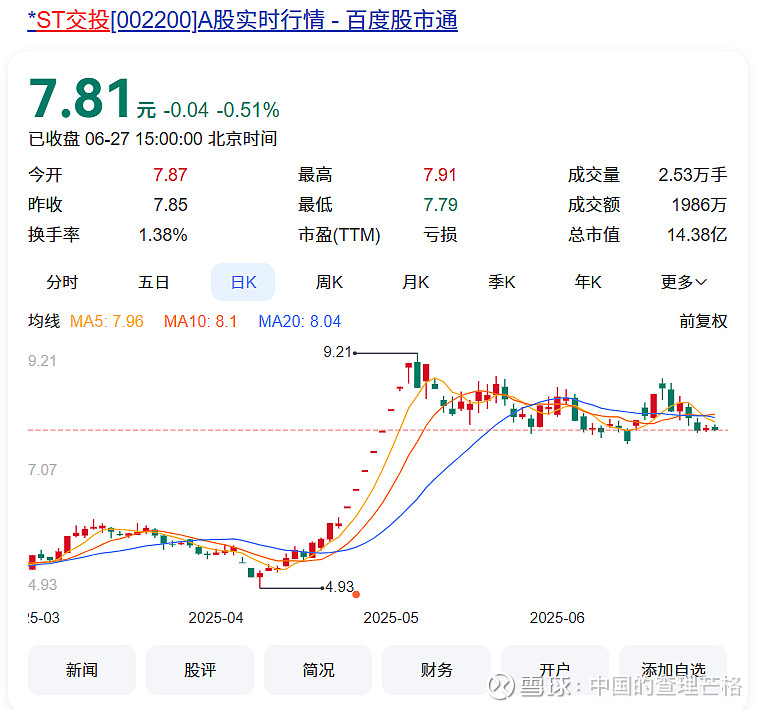The width and height of the screenshot is (765, 710).
Task: Click the 最低 value 7.79
Action: pyautogui.click(x=440, y=205)
